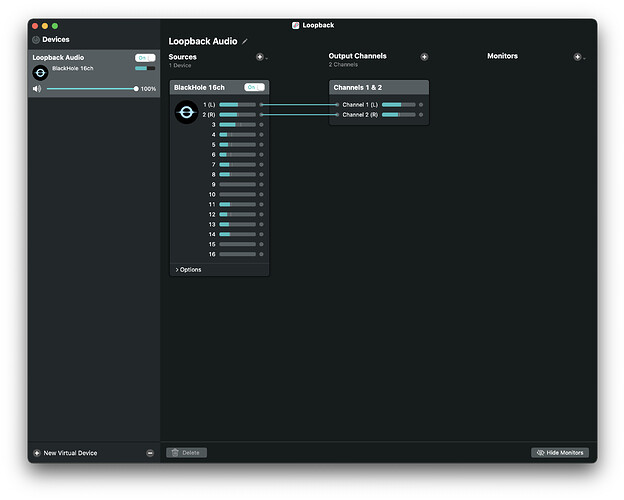624x500 pixels.
Task: Click the Loopback app icon in title bar
Action: pyautogui.click(x=295, y=25)
